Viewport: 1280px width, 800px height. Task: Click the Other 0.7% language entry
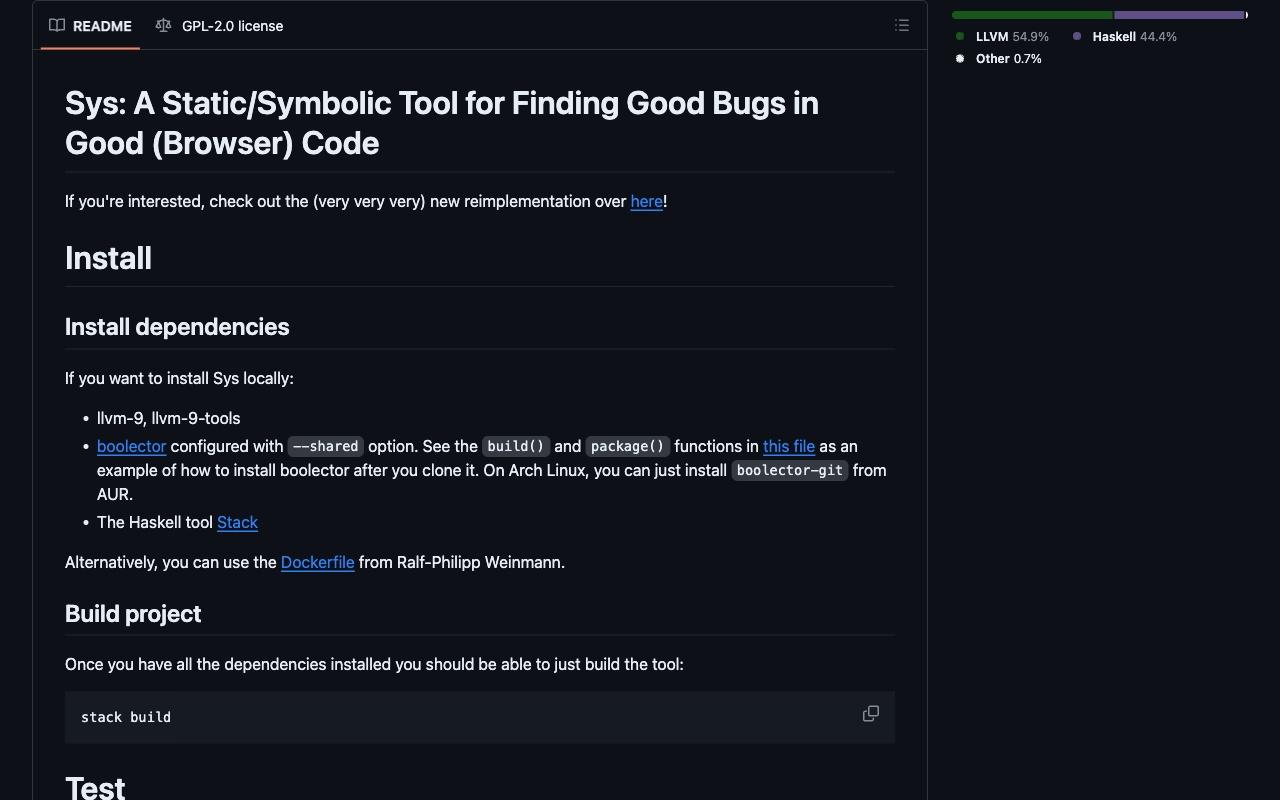point(998,59)
